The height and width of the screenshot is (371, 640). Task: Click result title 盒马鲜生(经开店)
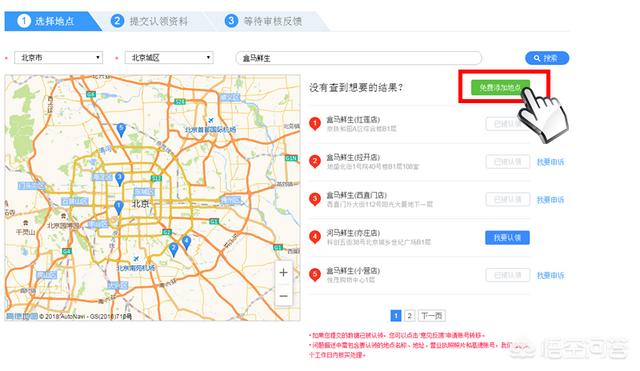tap(353, 157)
